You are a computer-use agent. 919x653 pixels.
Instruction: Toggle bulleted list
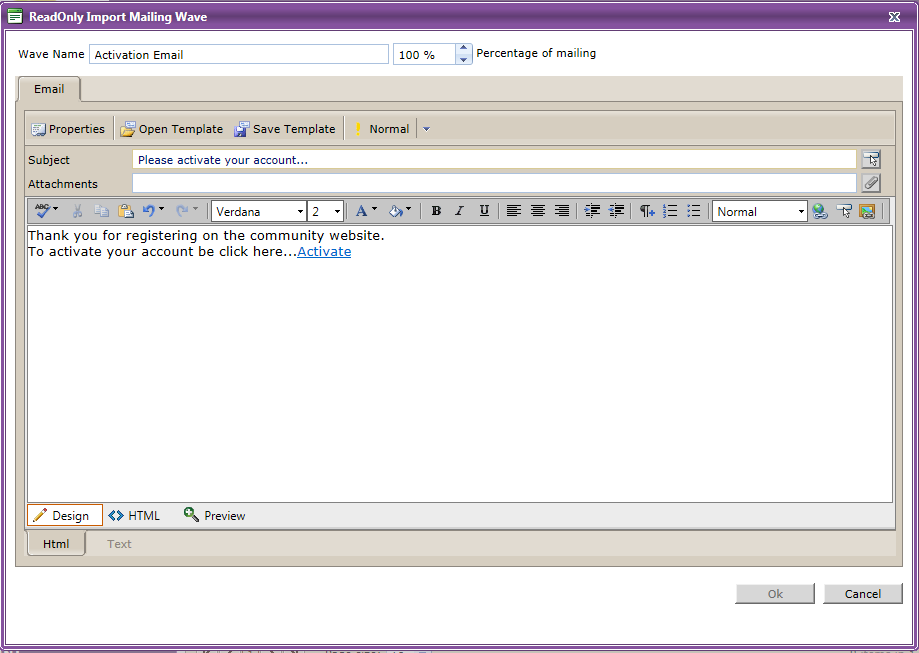click(693, 211)
